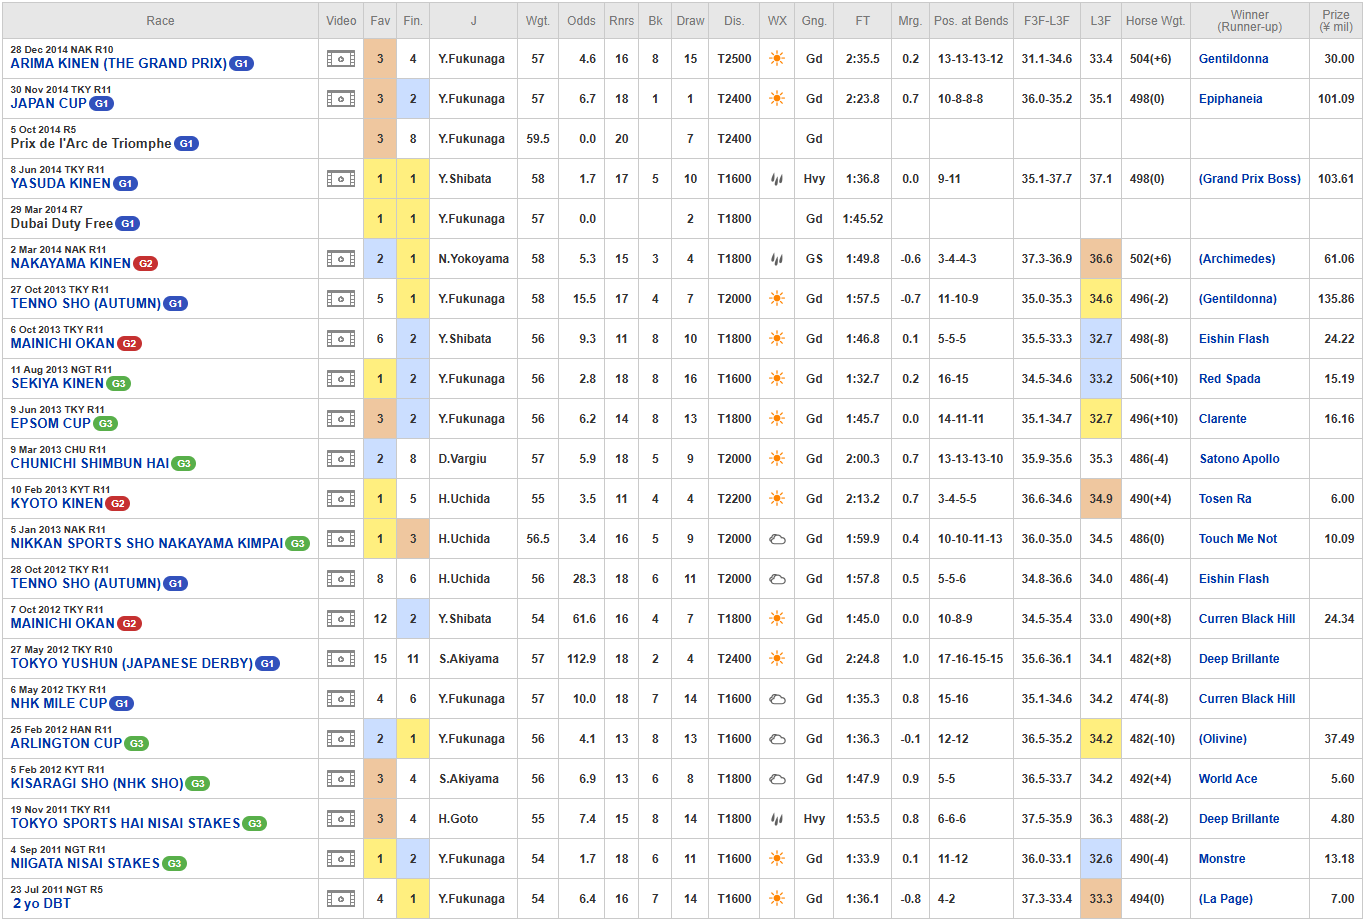1365x922 pixels.
Task: Play the NHK Mile Cup video
Action: coord(341,699)
